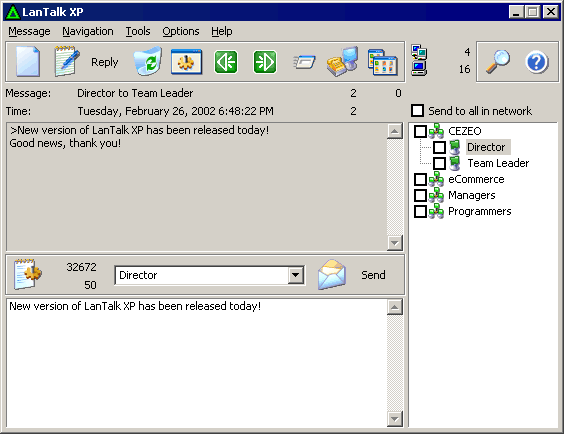Click the blue question mark help icon
This screenshot has width=564, height=434.
pyautogui.click(x=537, y=62)
